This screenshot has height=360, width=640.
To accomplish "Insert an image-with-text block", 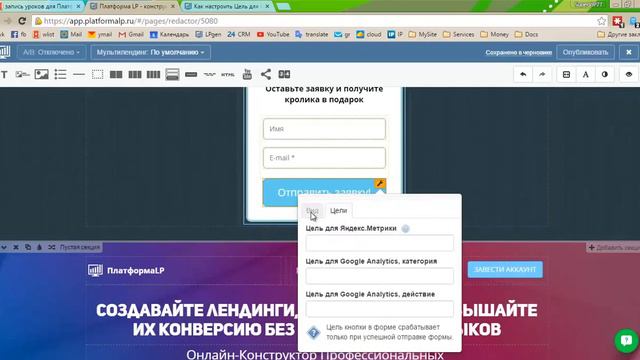I will tap(22, 74).
